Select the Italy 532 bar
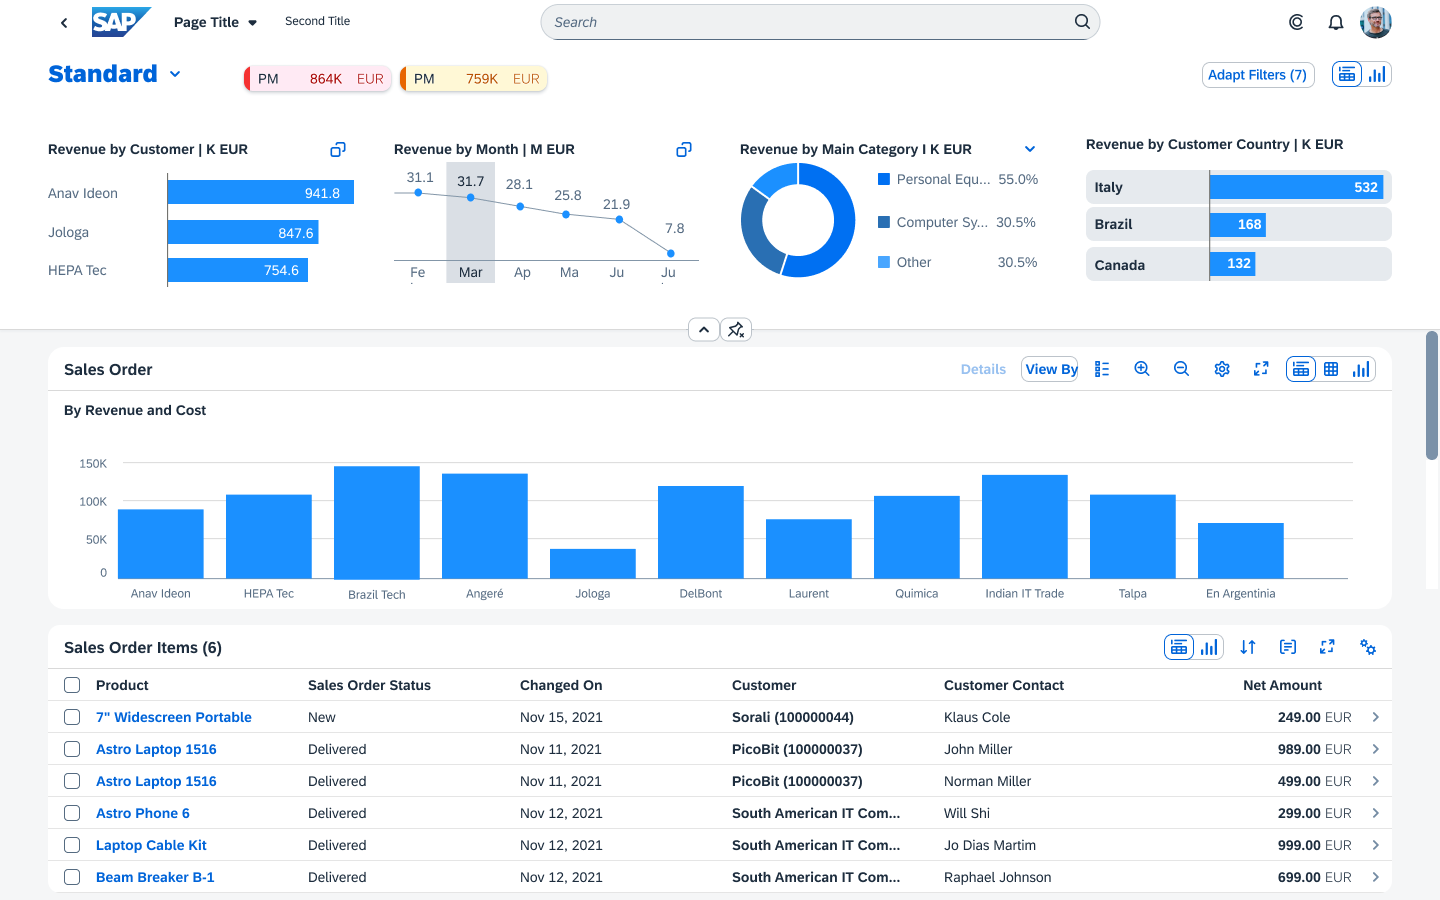Screen dimensions: 1440x900 1296,187
